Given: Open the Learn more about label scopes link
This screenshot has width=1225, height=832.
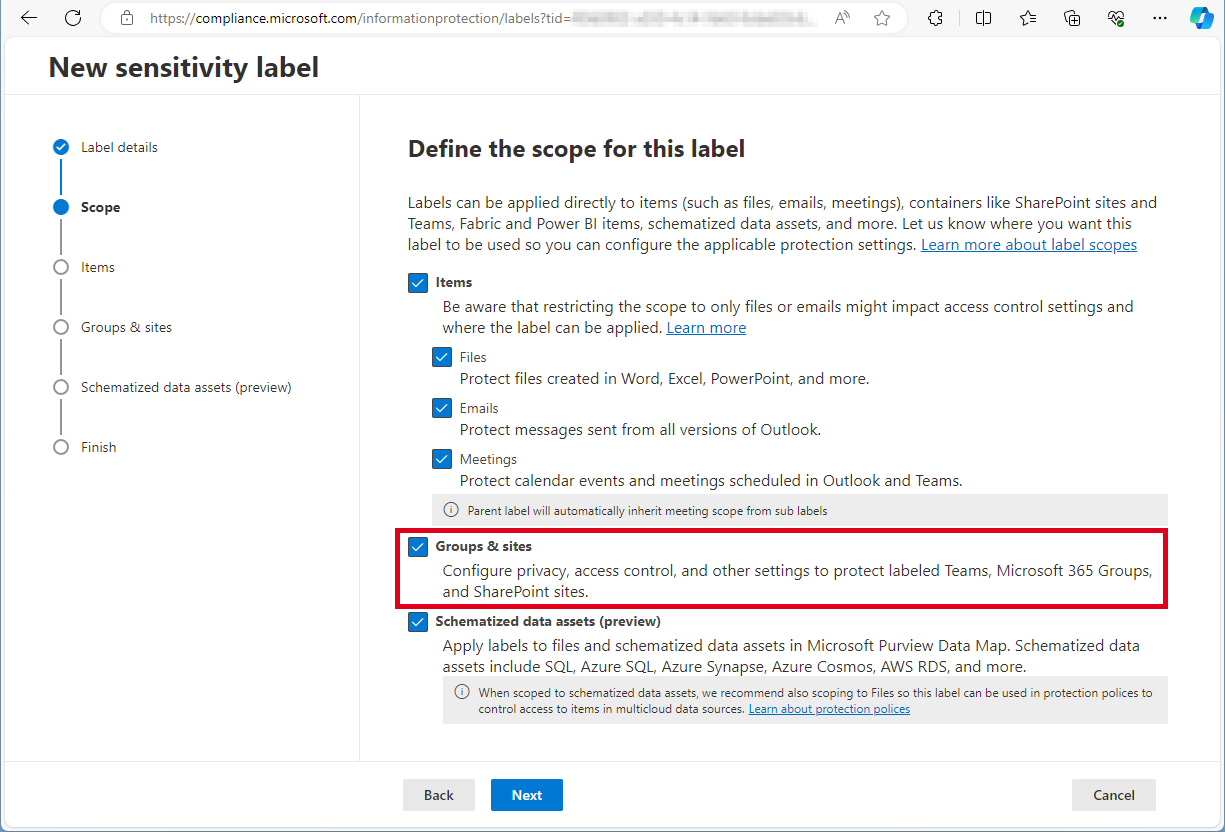Looking at the screenshot, I should [x=1028, y=244].
